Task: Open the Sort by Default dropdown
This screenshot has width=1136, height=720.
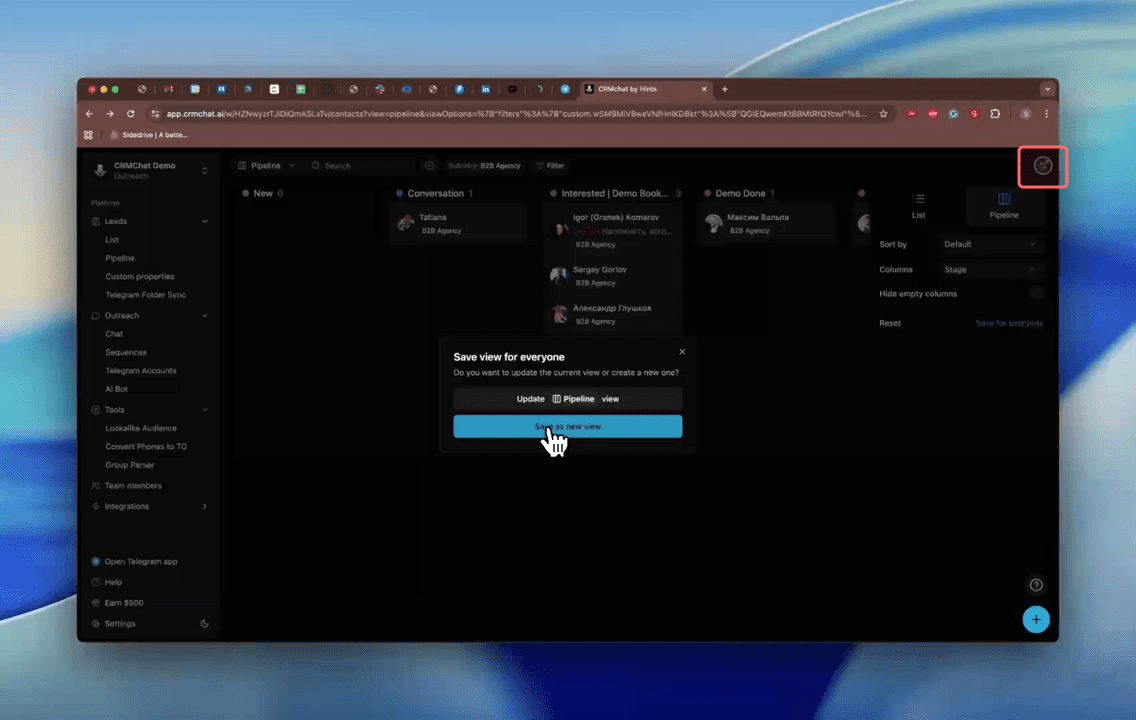Action: click(x=989, y=245)
